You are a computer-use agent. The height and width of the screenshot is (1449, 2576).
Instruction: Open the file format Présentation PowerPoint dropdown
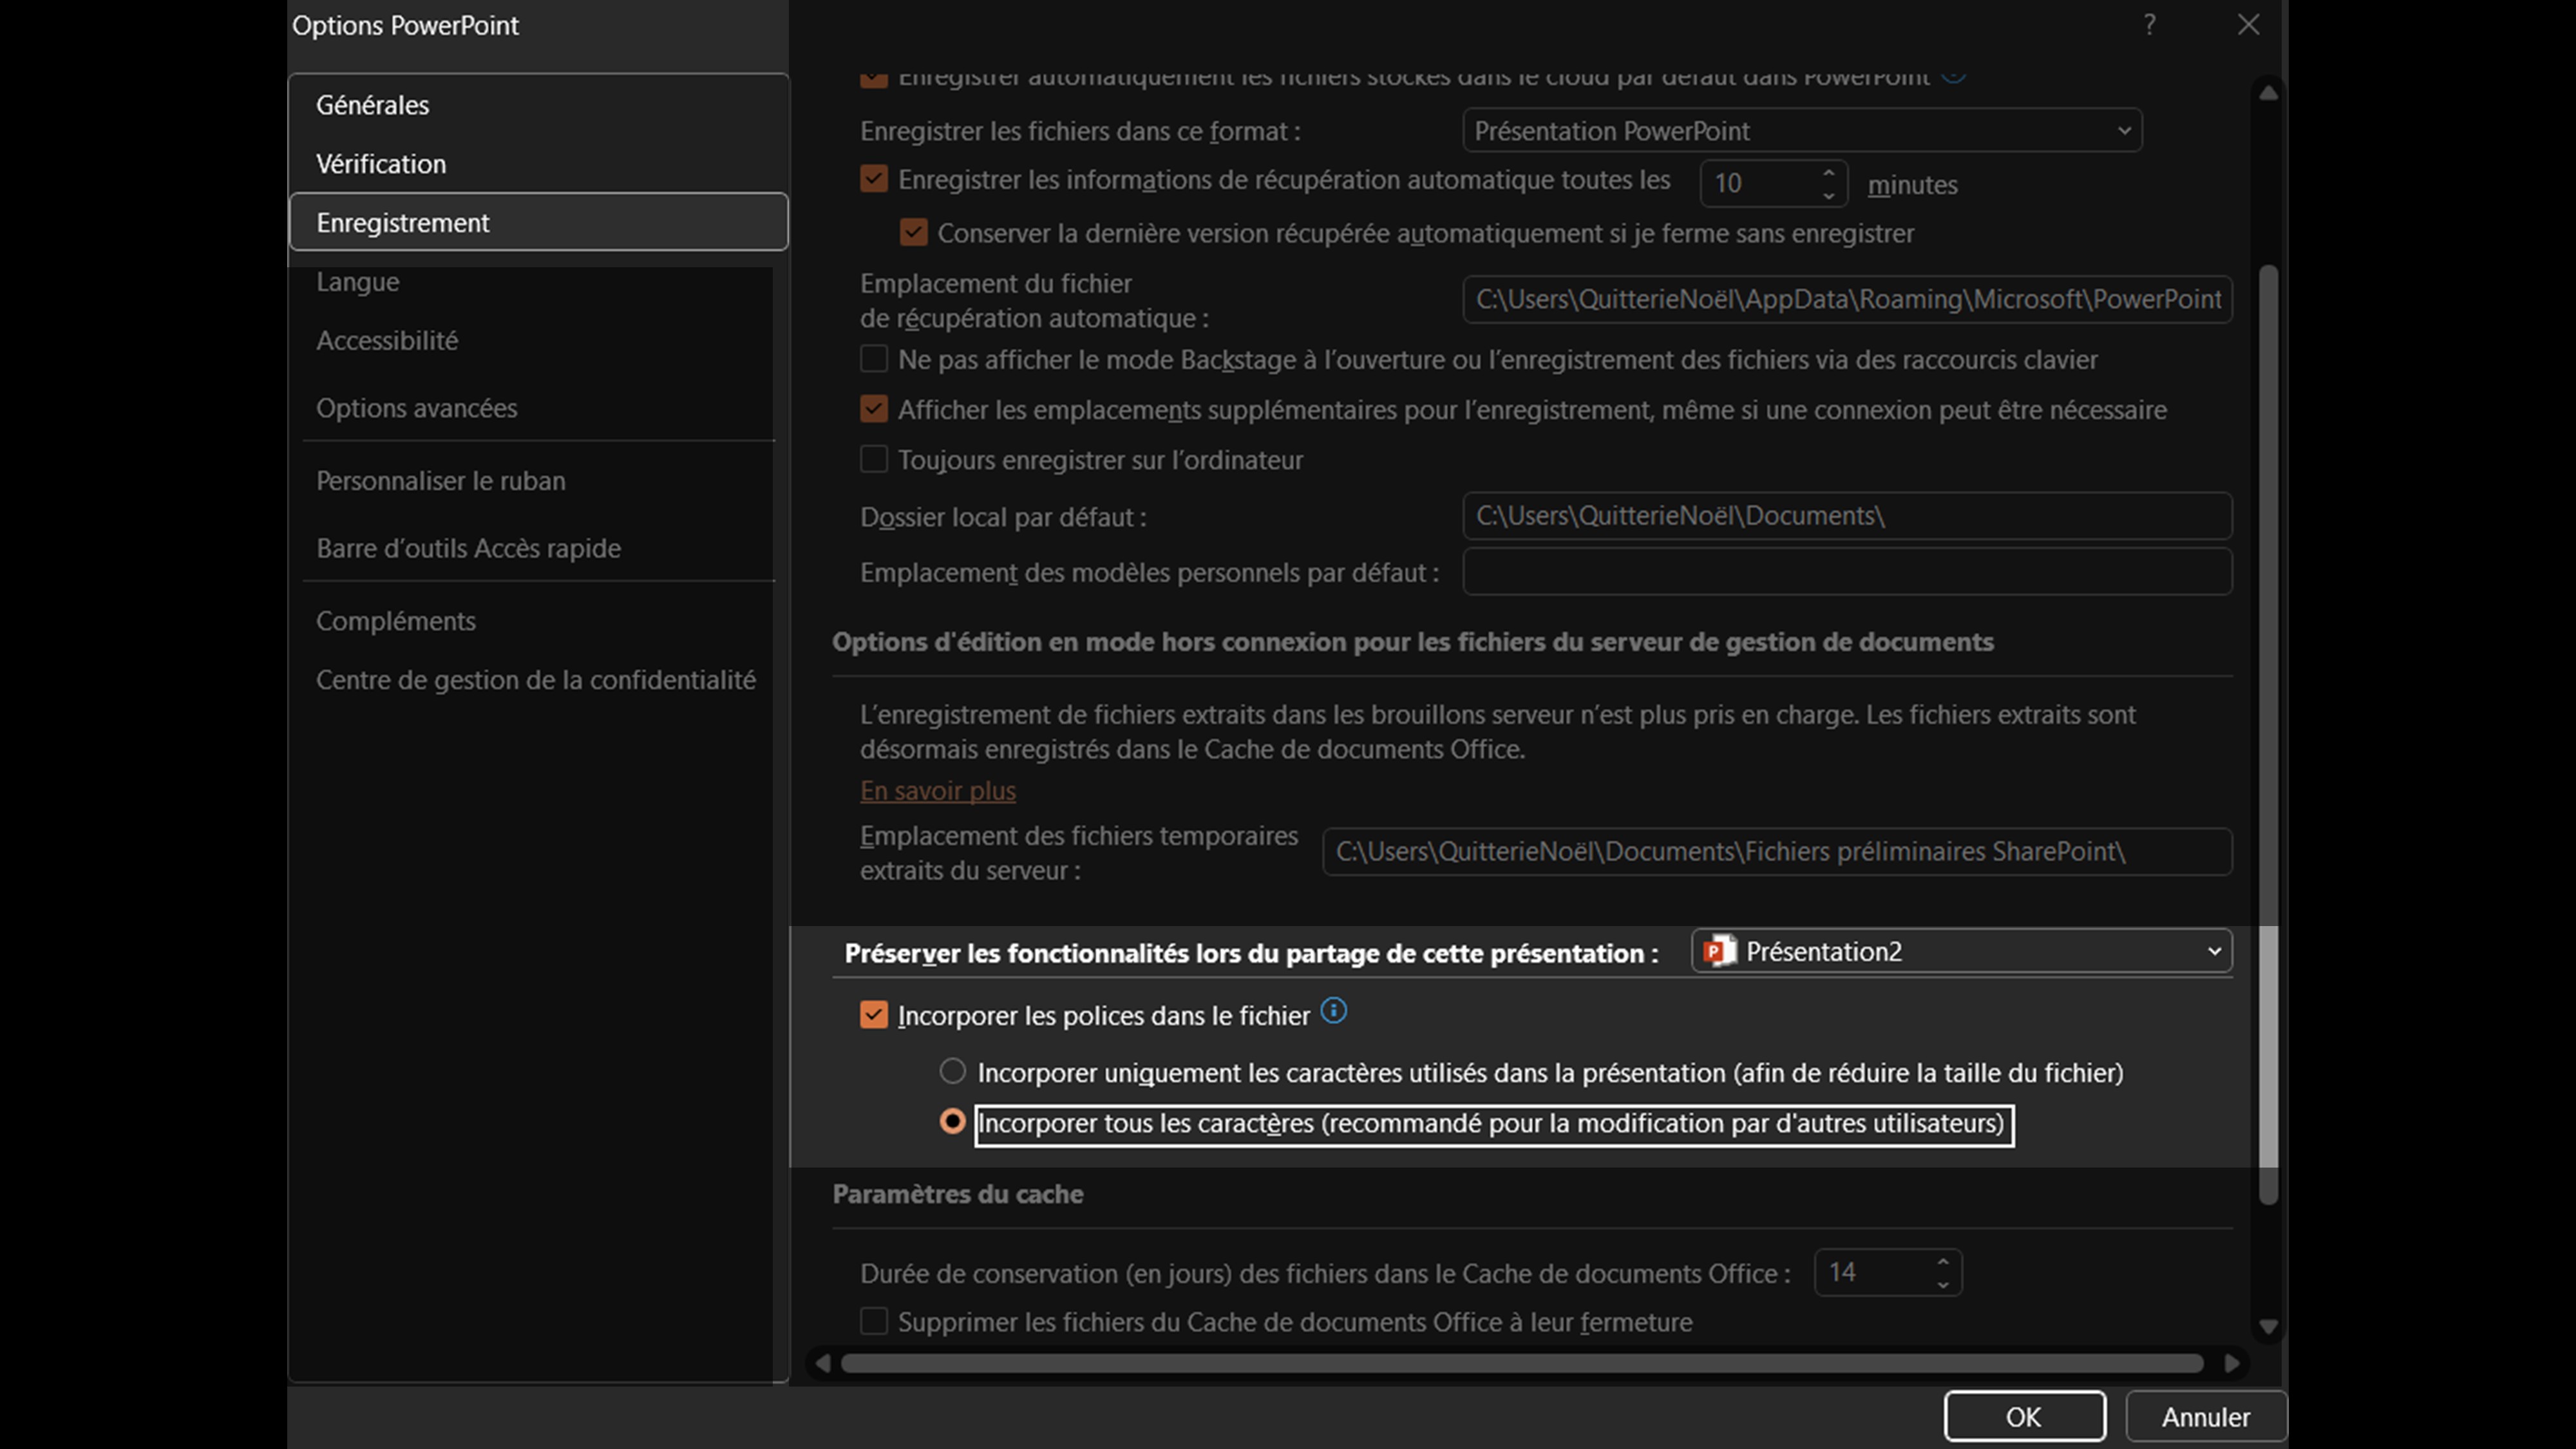click(1801, 131)
